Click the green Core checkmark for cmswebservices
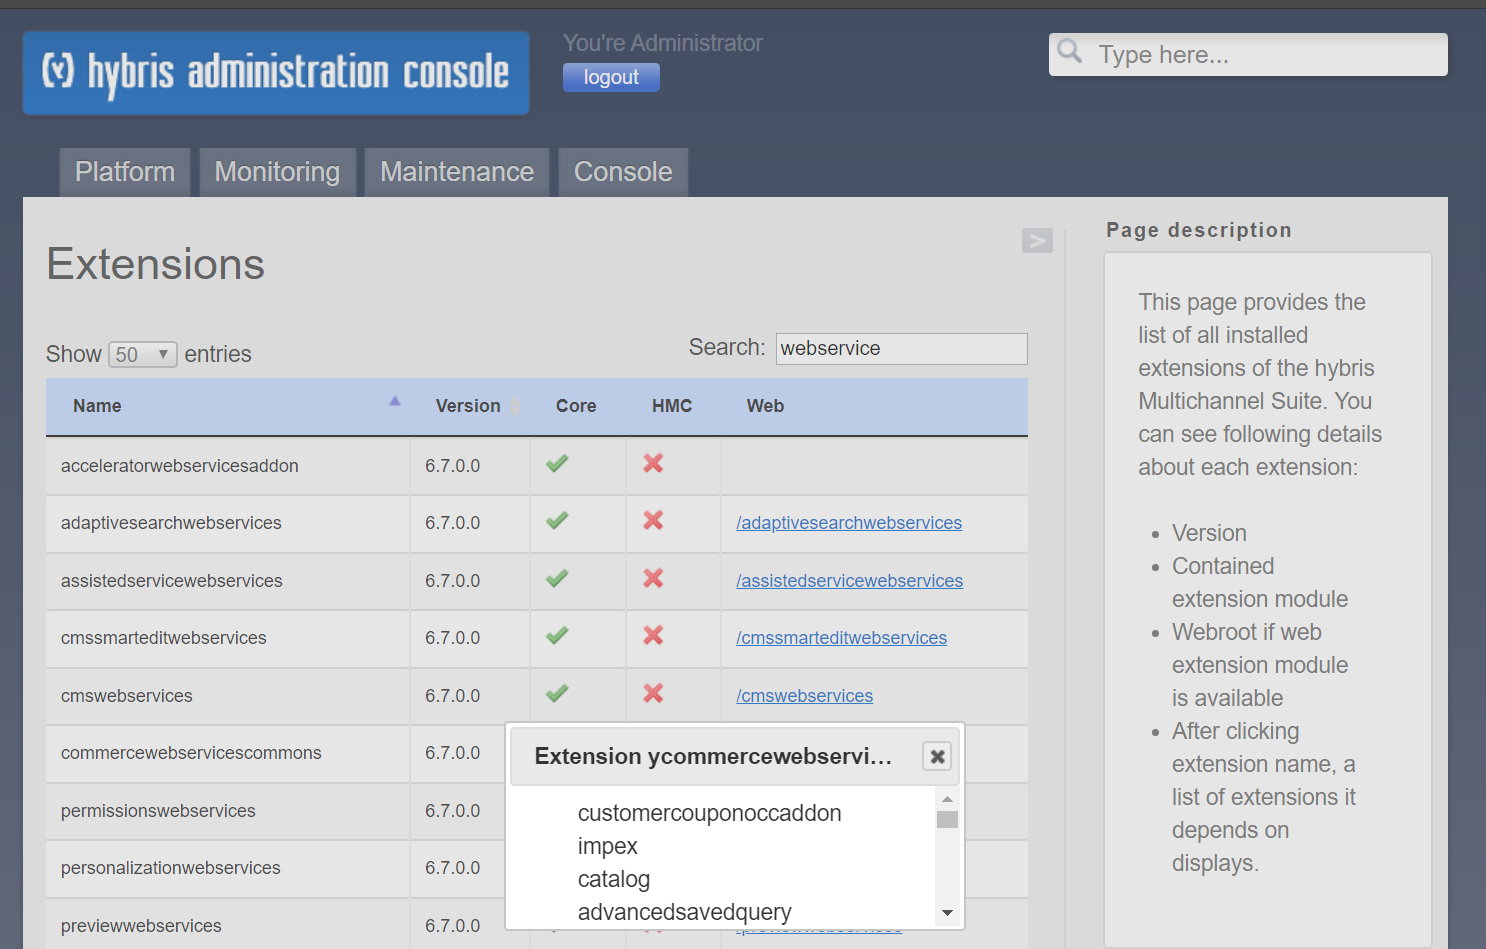Image resolution: width=1486 pixels, height=949 pixels. click(x=557, y=693)
